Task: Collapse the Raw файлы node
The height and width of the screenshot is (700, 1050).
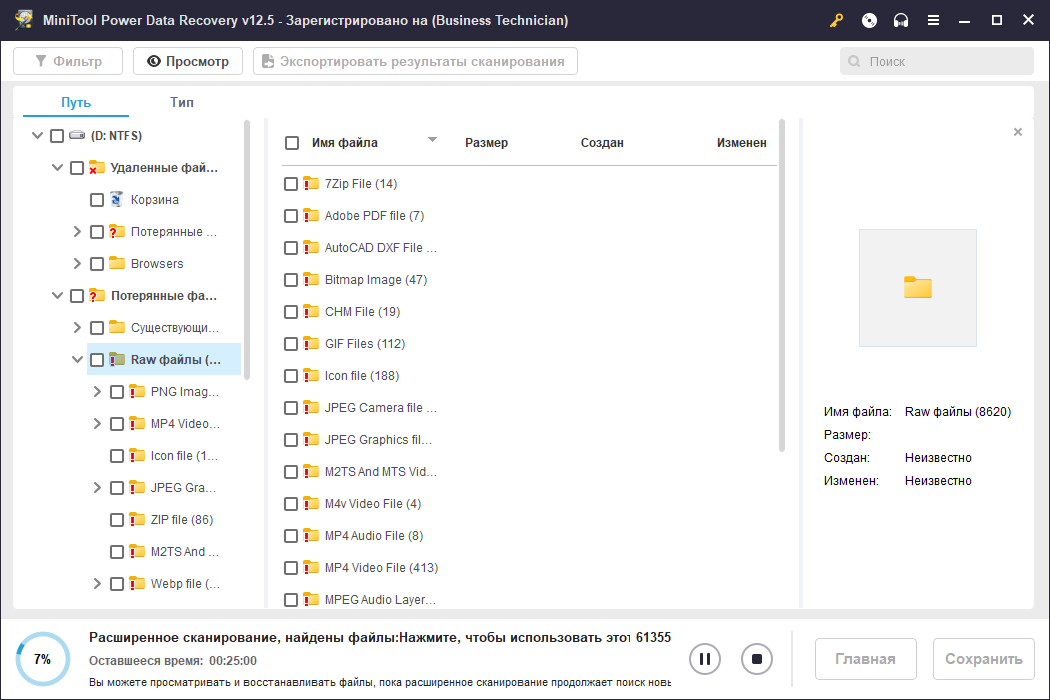Action: pos(77,360)
